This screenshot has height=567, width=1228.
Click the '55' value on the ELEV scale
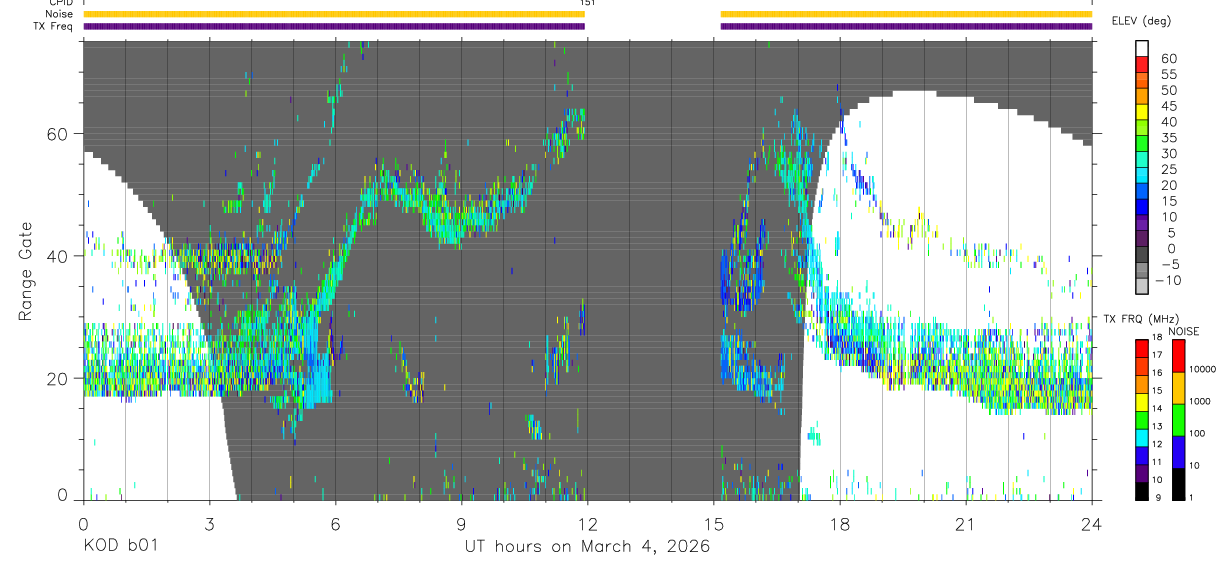tap(1169, 74)
